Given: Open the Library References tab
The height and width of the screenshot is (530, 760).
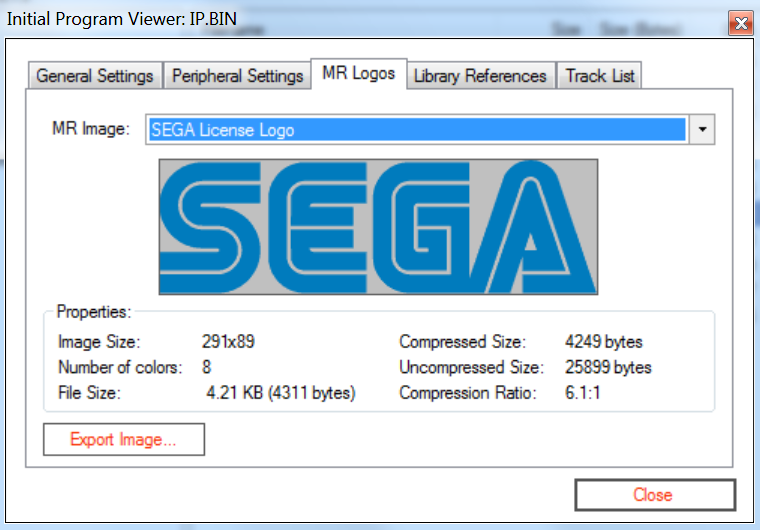Looking at the screenshot, I should point(480,76).
